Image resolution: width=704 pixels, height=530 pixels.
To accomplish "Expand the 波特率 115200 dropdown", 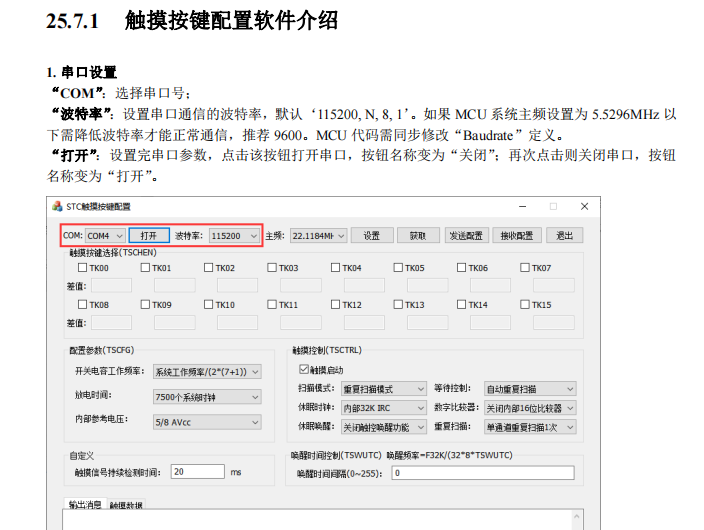I will (234, 236).
